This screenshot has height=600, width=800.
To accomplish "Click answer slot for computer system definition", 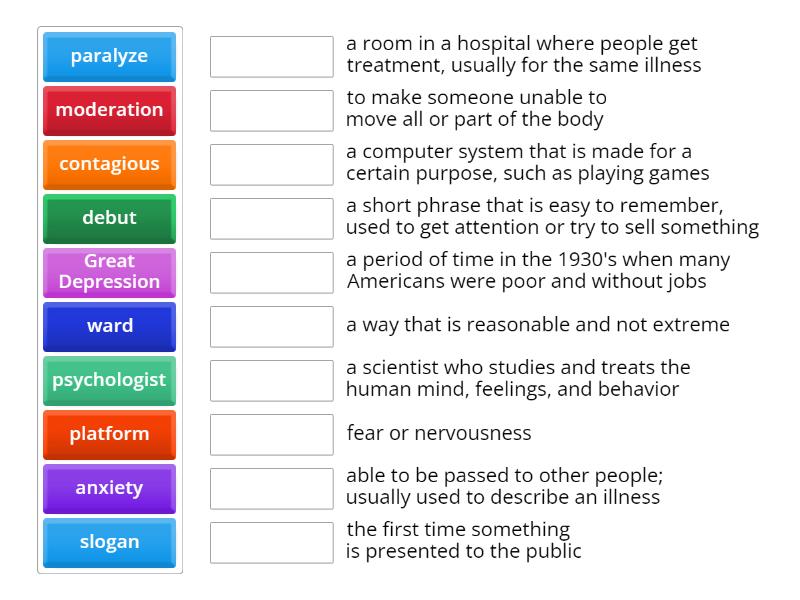I will pos(272,165).
